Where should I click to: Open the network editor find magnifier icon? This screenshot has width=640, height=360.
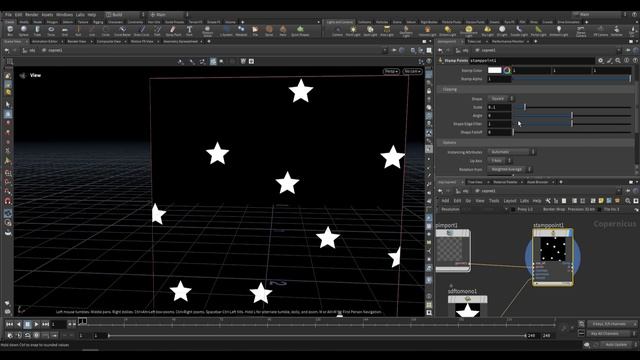tap(628, 201)
